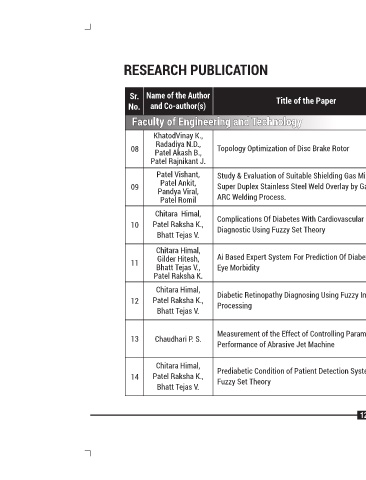Screen dimensions: 366x480
Task: Select title Topology Optimization of Disc Brake Rotor
Action: pyautogui.click(x=283, y=148)
